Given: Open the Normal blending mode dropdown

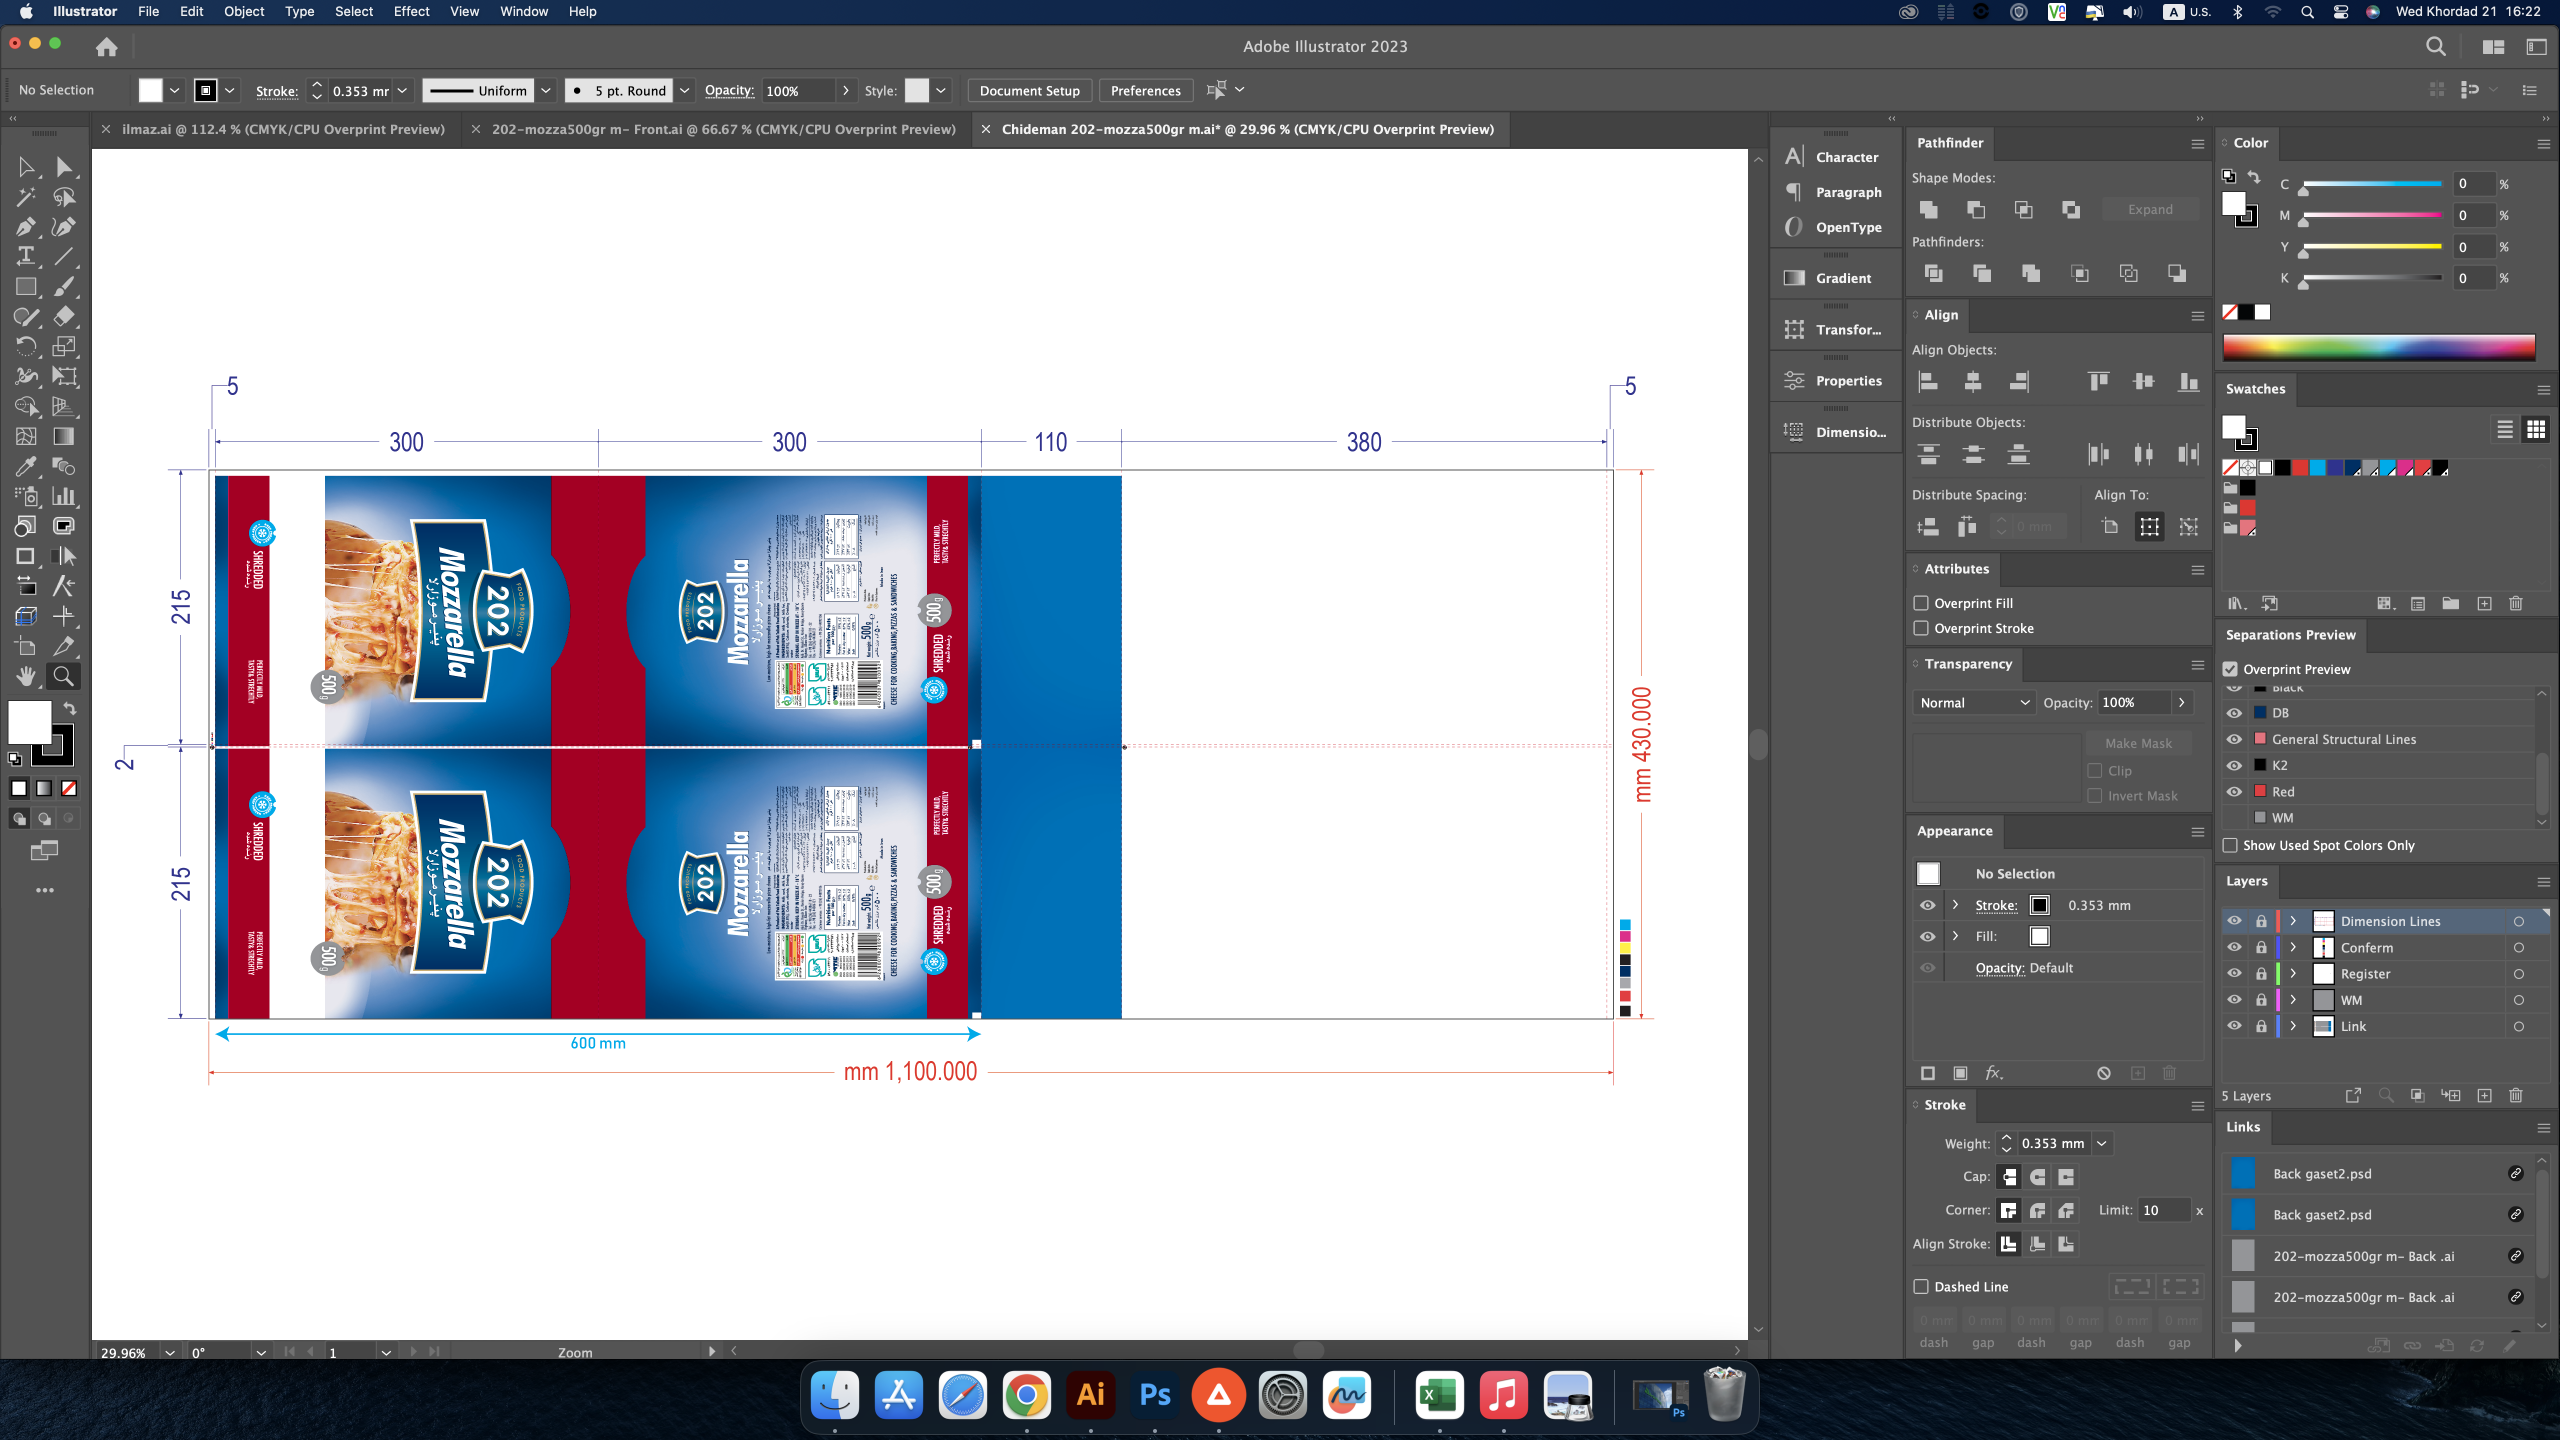Looking at the screenshot, I should coord(1974,703).
